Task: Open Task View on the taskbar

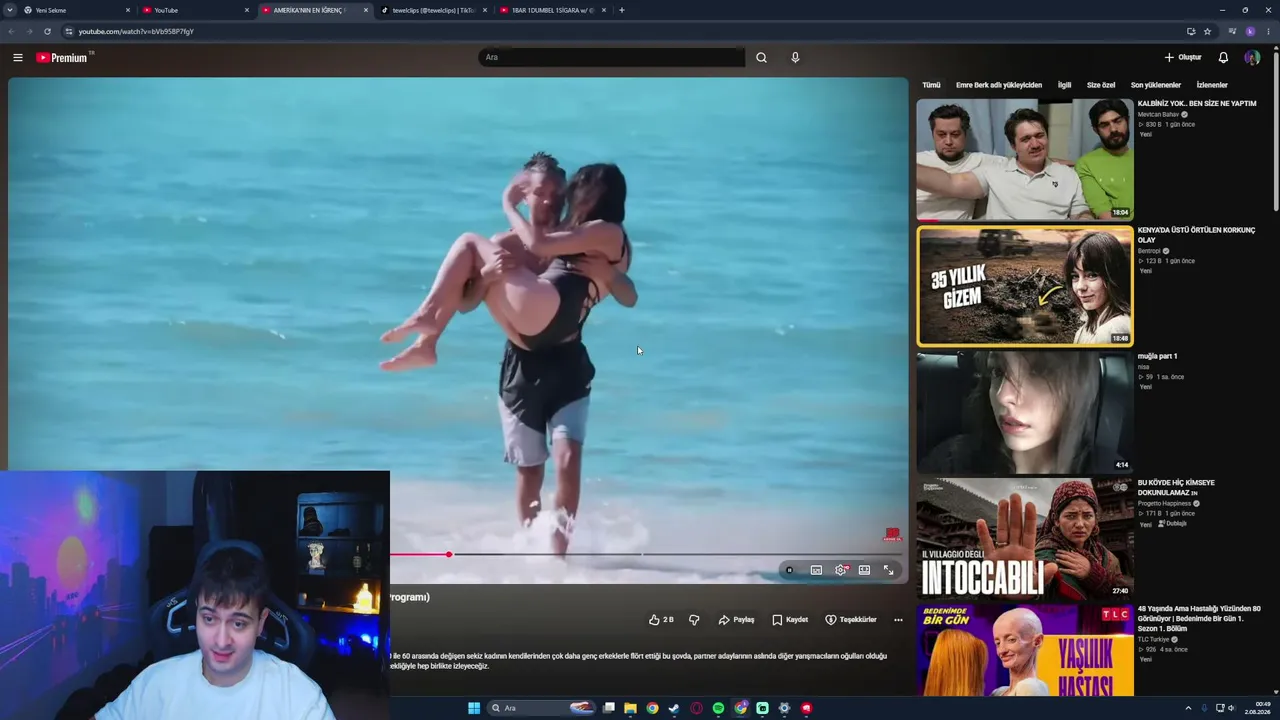Action: click(608, 708)
